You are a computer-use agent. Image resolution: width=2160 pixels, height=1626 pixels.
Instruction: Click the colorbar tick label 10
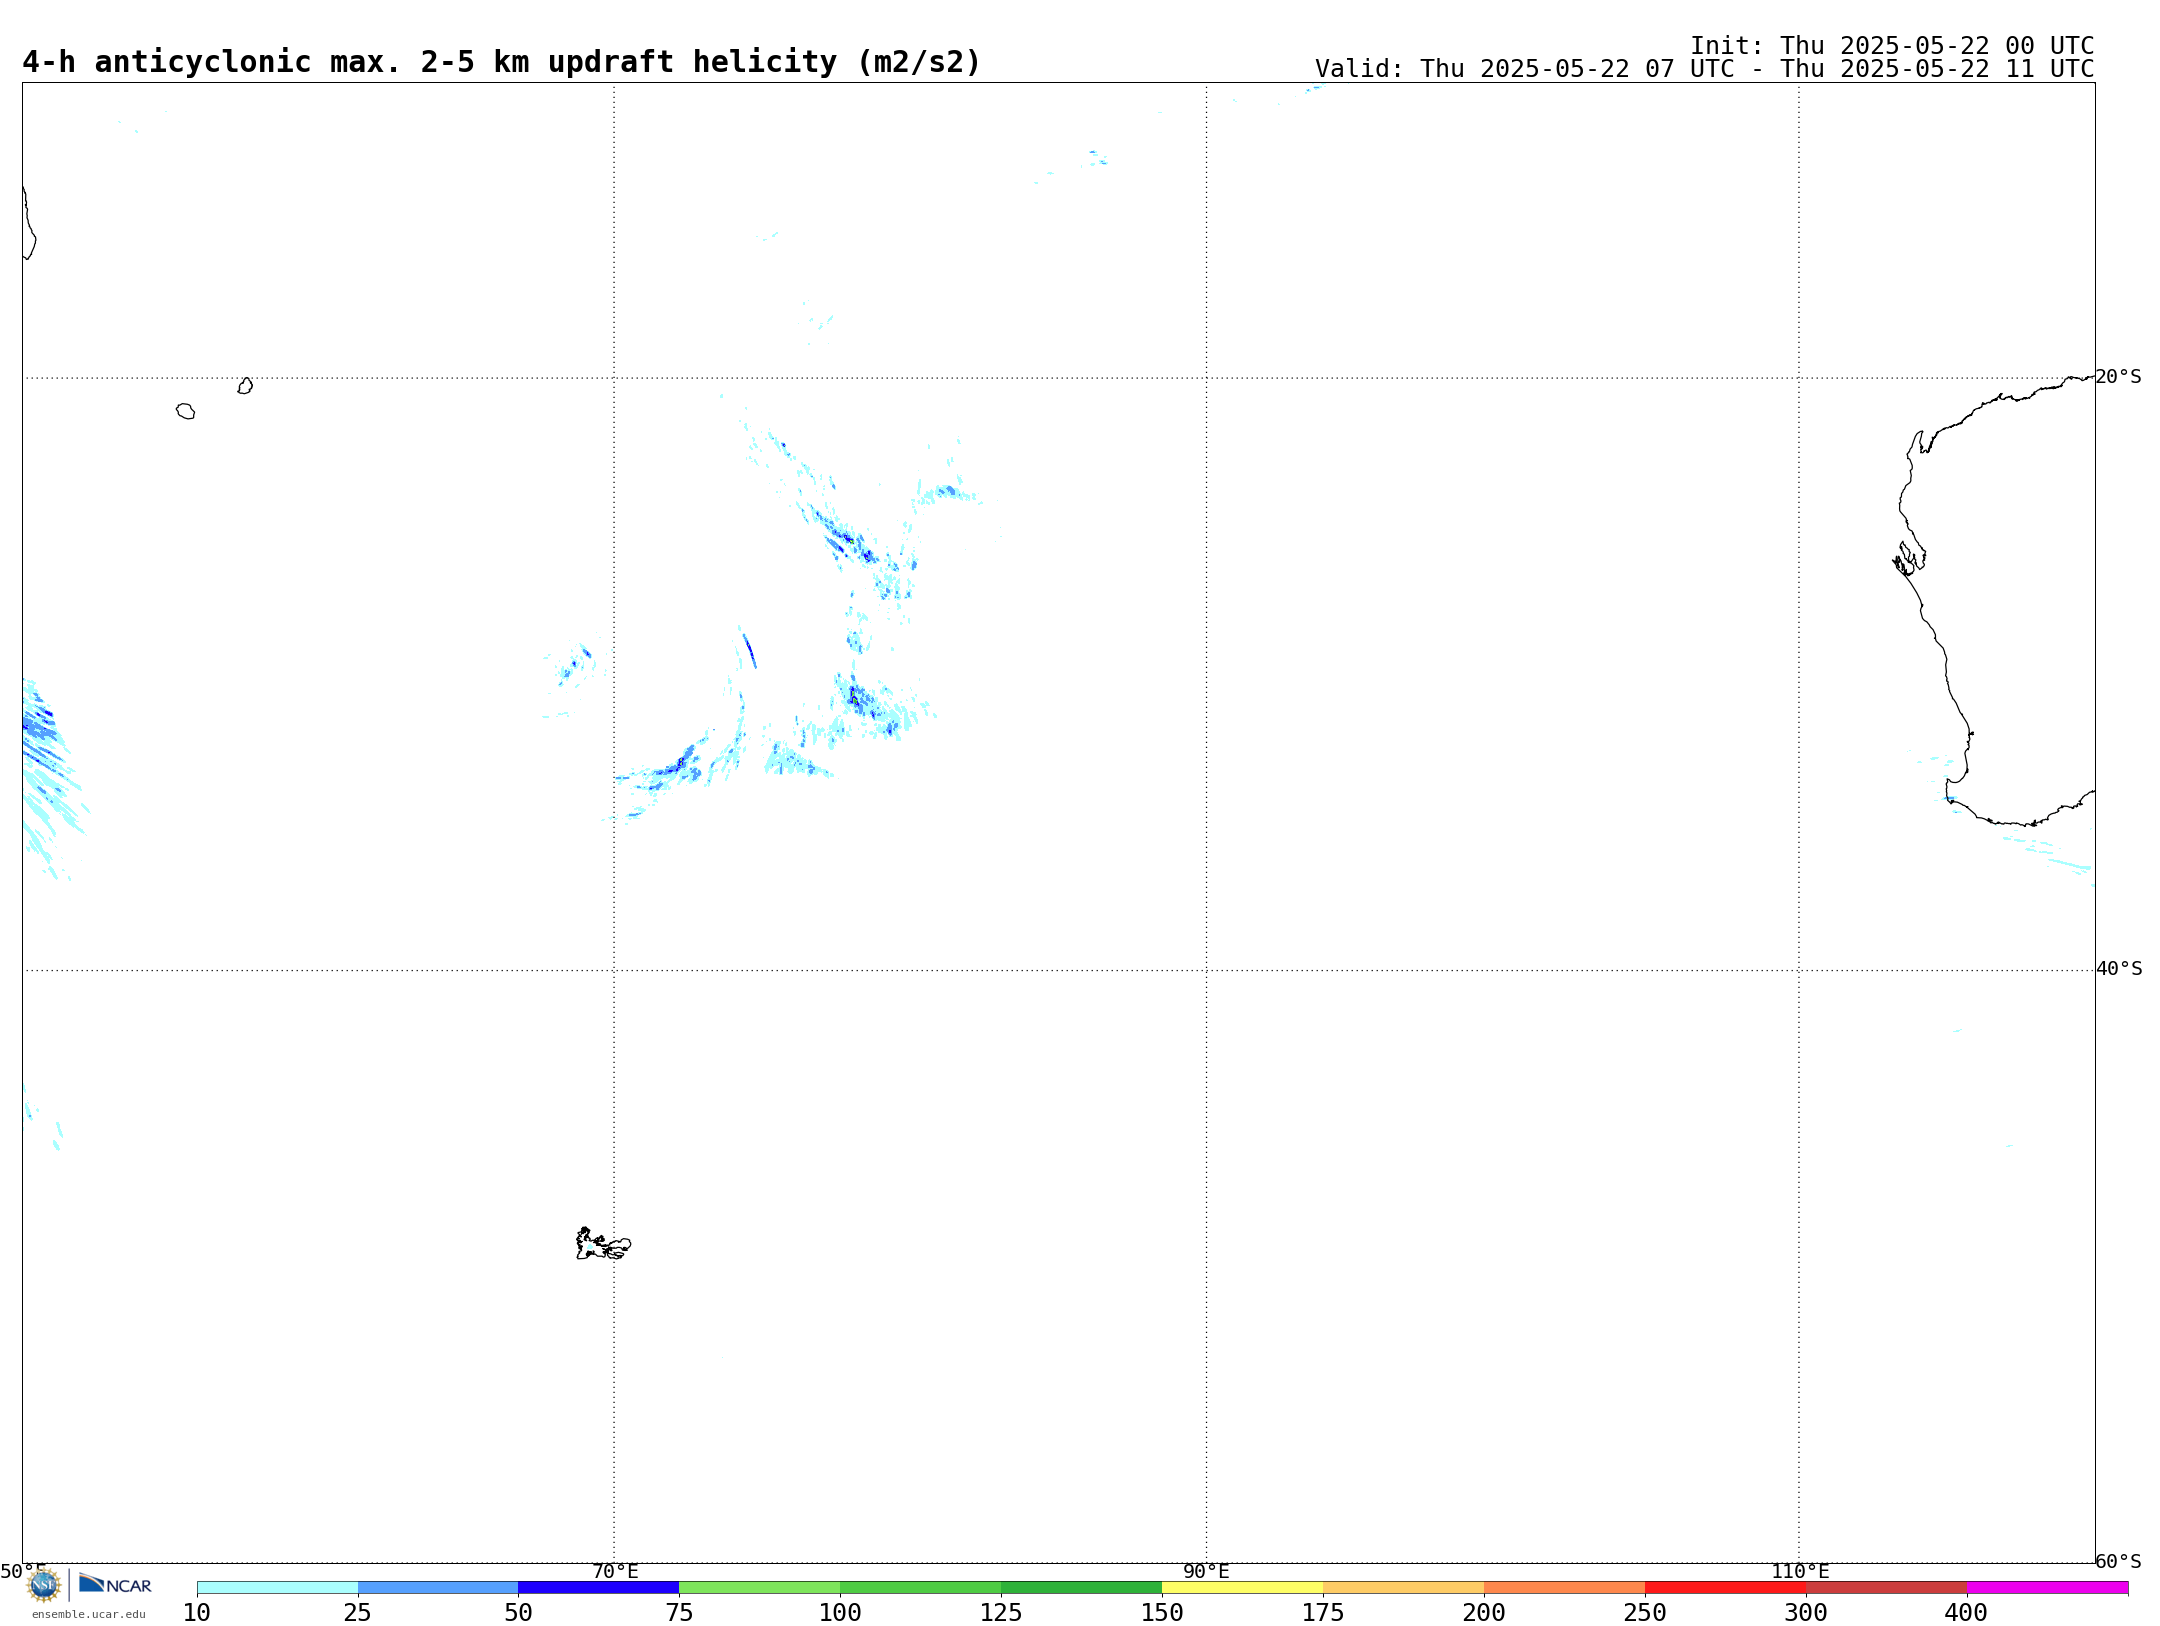(x=197, y=1612)
